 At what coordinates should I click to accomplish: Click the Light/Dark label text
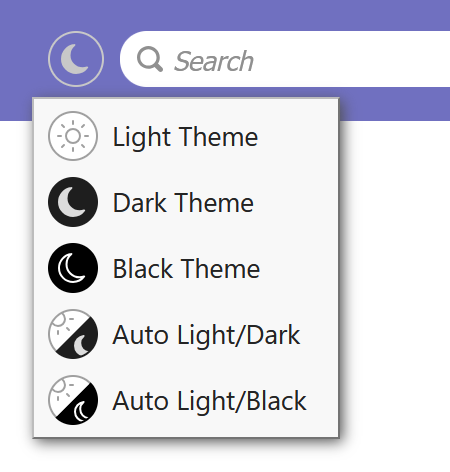239,335
